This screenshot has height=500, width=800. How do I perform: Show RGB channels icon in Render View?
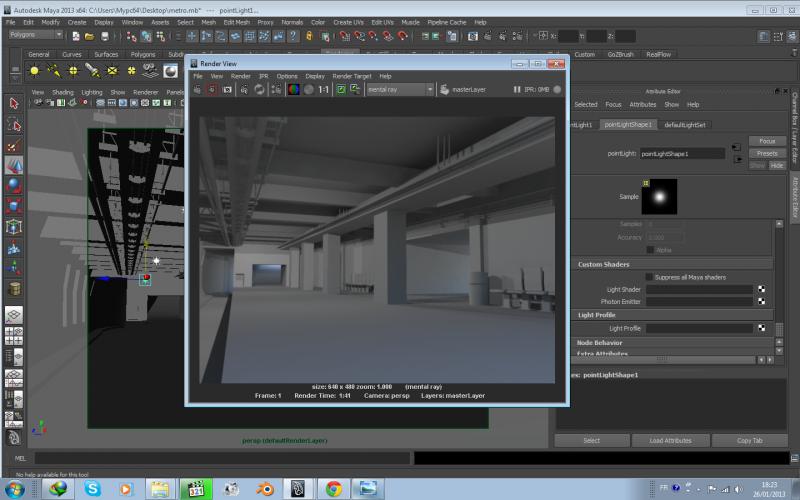[294, 90]
